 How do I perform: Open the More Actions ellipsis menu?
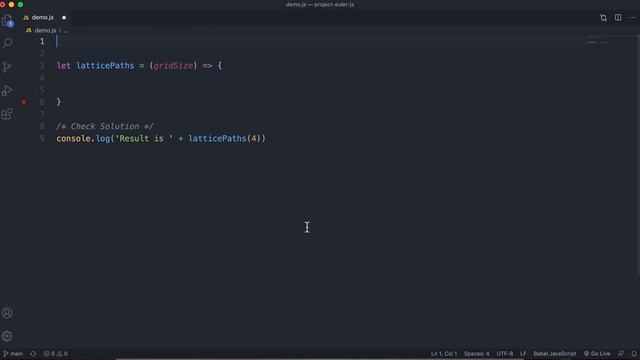coord(632,18)
